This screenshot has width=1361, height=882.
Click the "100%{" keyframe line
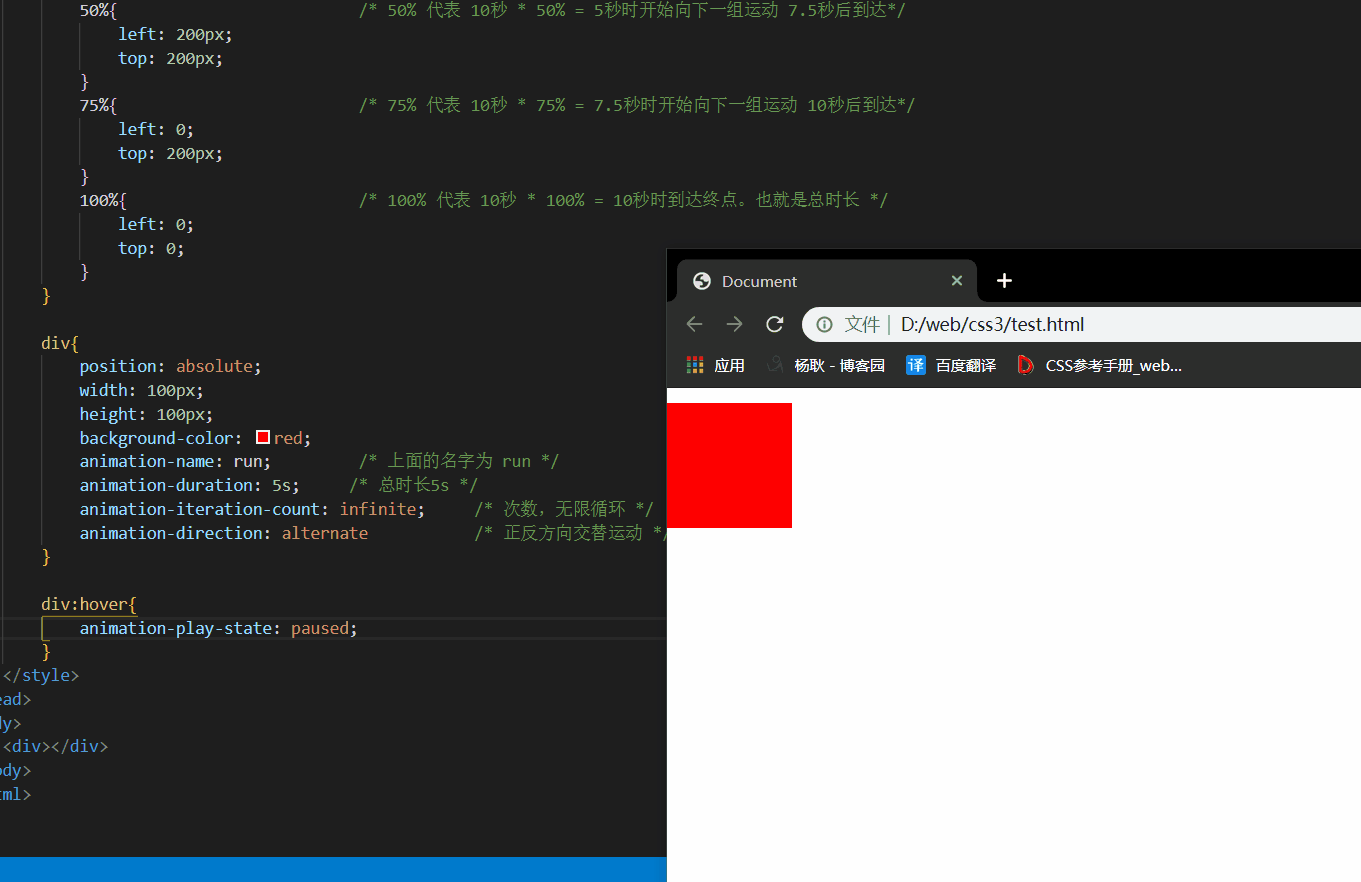click(x=103, y=200)
